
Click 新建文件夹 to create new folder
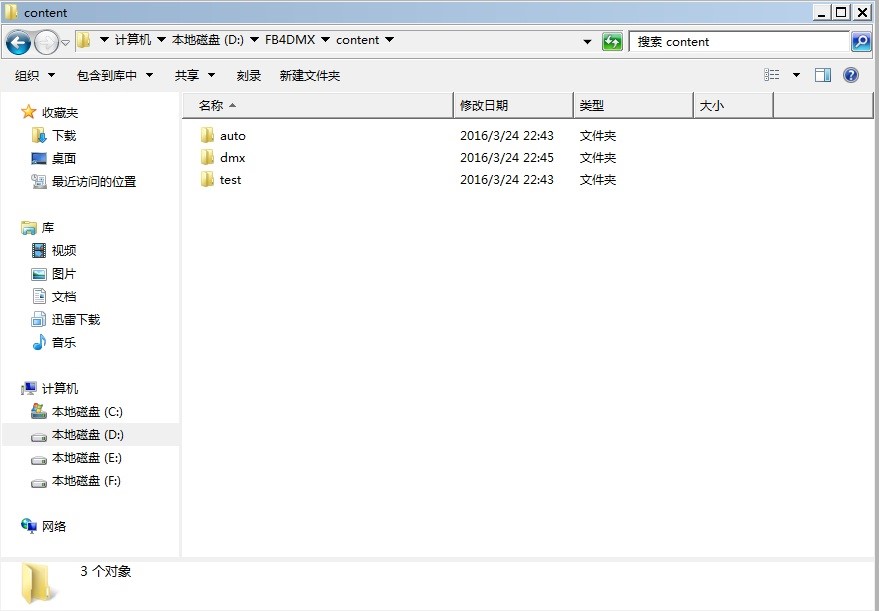pyautogui.click(x=310, y=76)
